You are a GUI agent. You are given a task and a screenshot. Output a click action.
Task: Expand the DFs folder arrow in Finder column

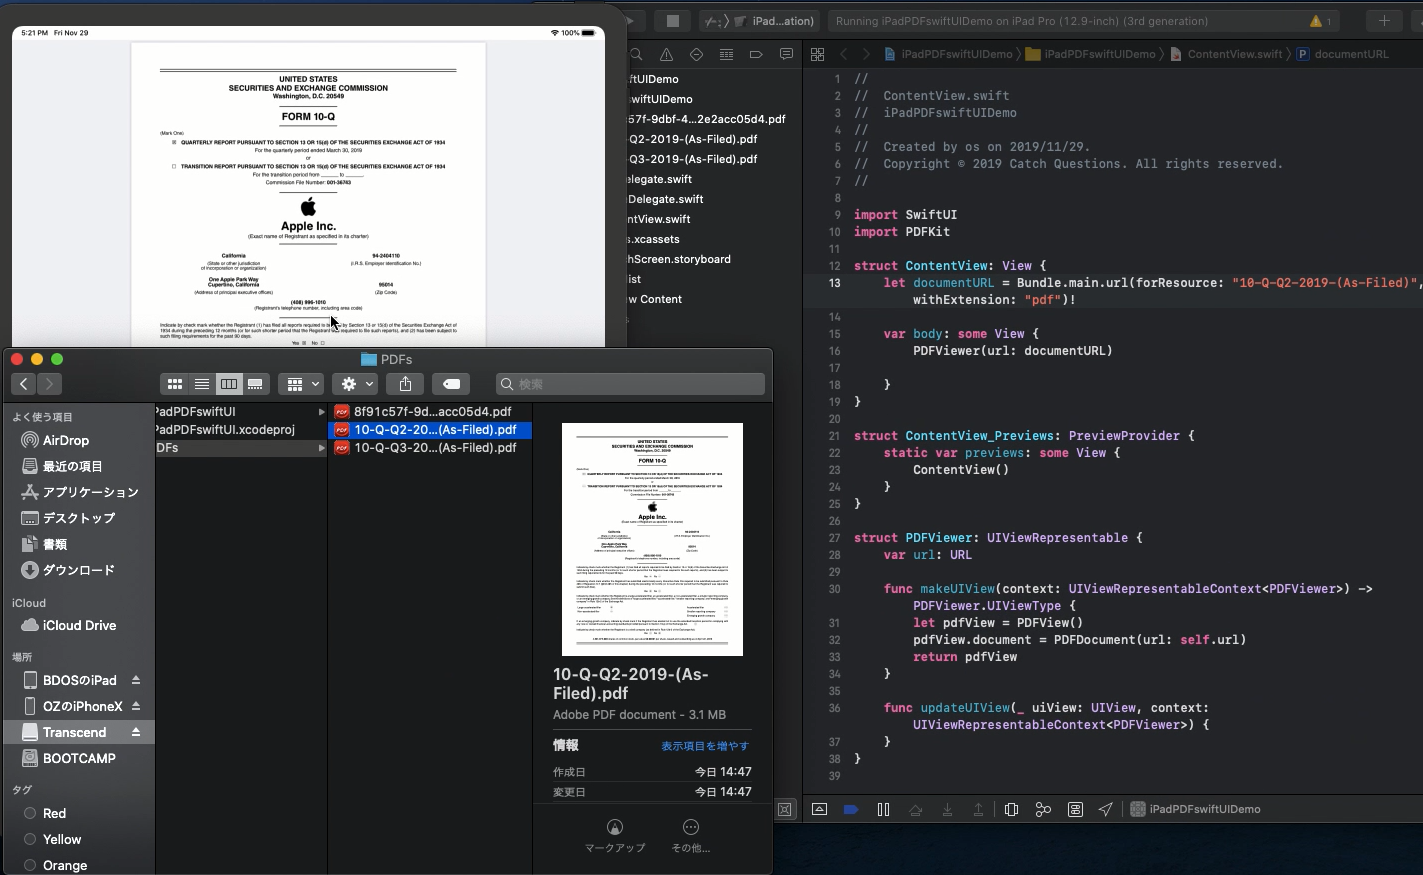(321, 448)
